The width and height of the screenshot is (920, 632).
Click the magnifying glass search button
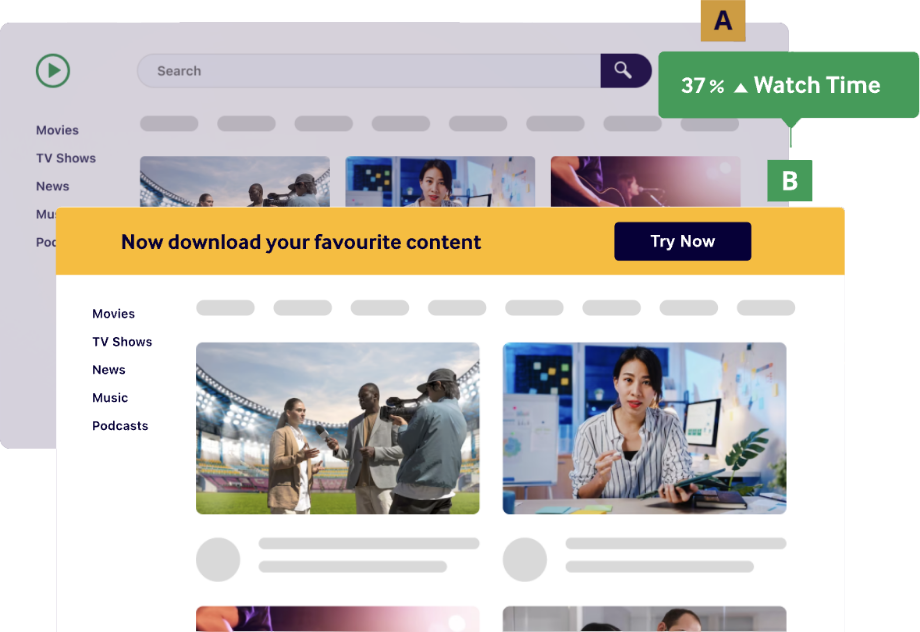click(625, 71)
